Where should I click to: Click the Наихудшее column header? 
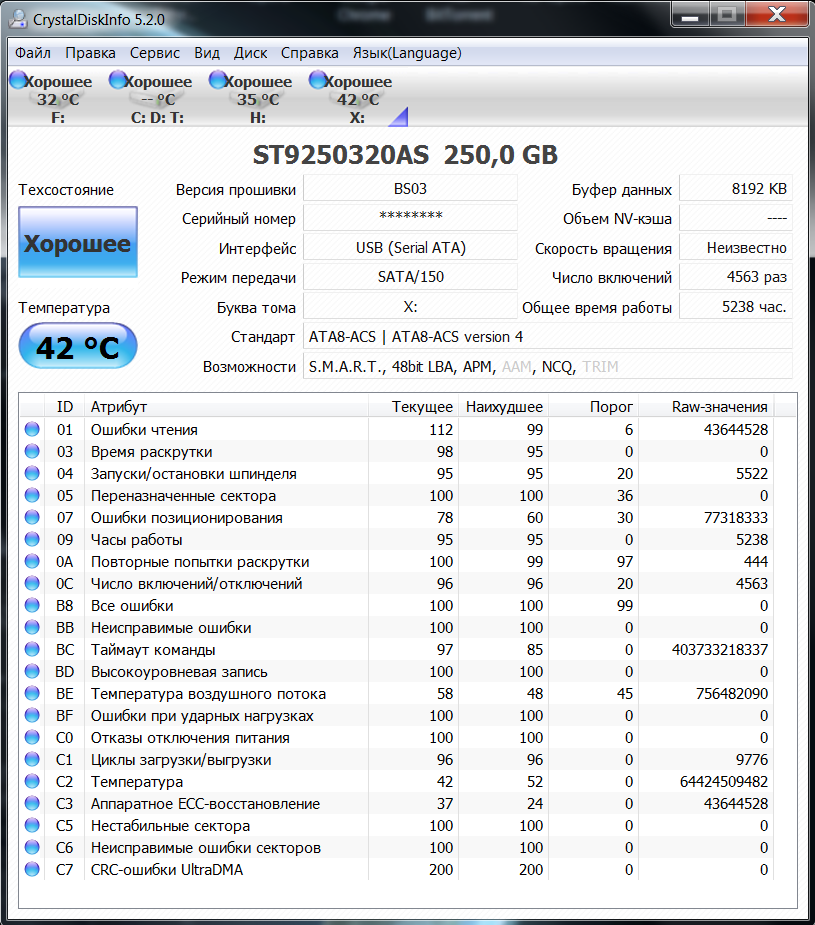[504, 406]
